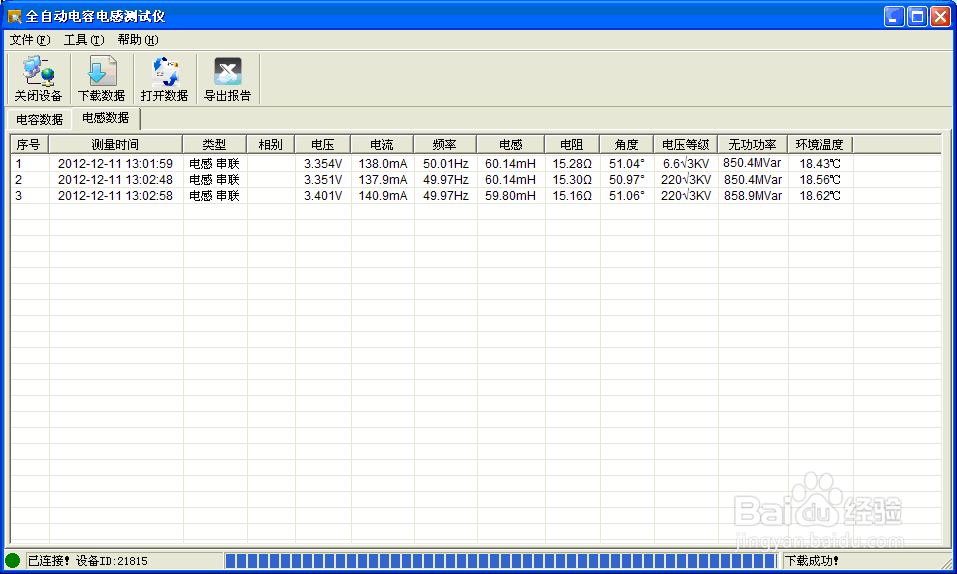
Task: Click the resistance value 15.28Ω
Action: pyautogui.click(x=572, y=164)
